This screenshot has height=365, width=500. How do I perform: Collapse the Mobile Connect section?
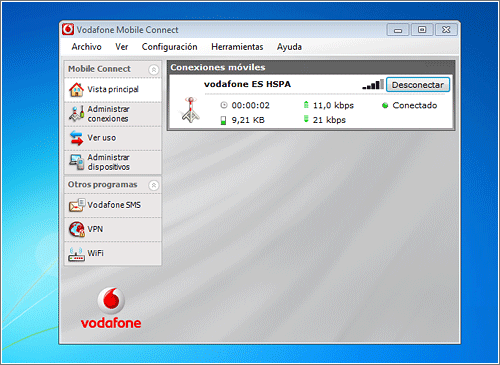coord(153,70)
